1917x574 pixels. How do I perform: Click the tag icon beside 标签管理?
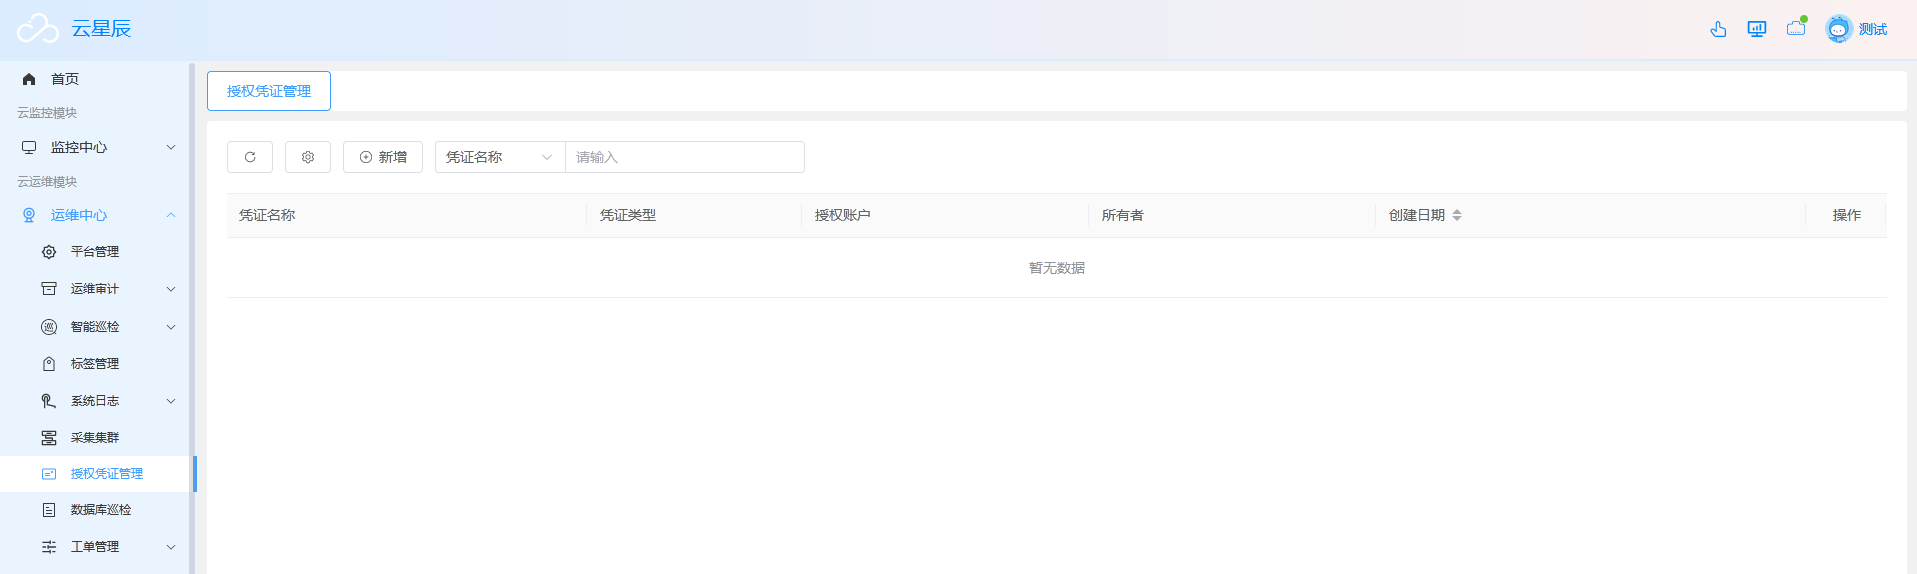point(49,364)
